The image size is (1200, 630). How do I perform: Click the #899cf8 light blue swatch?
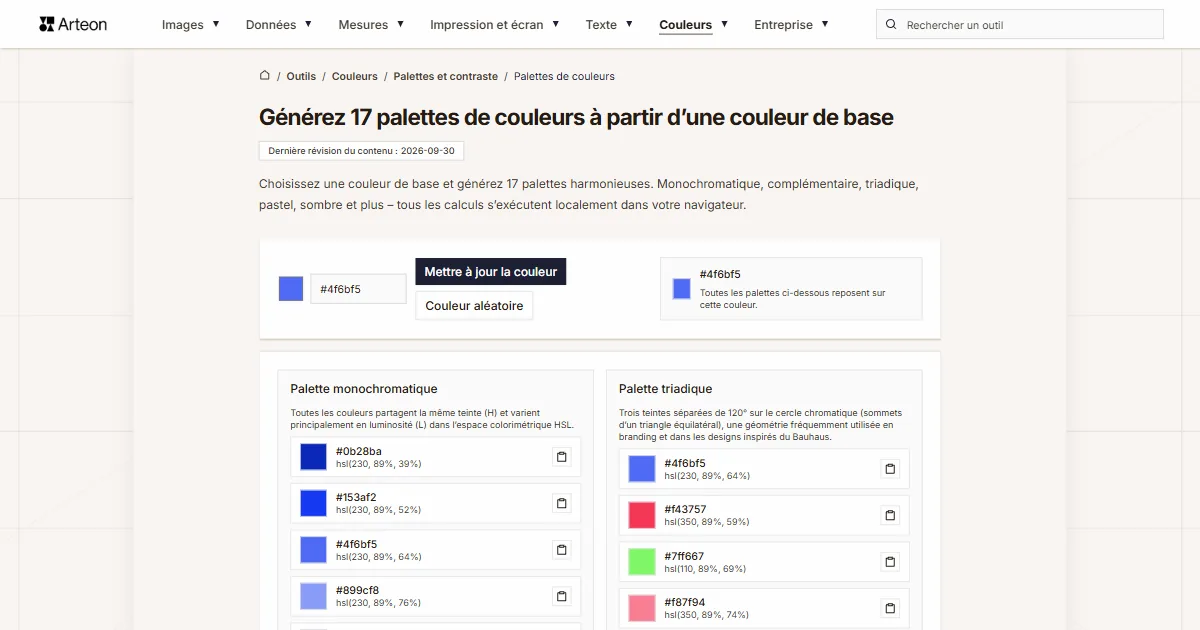(313, 596)
